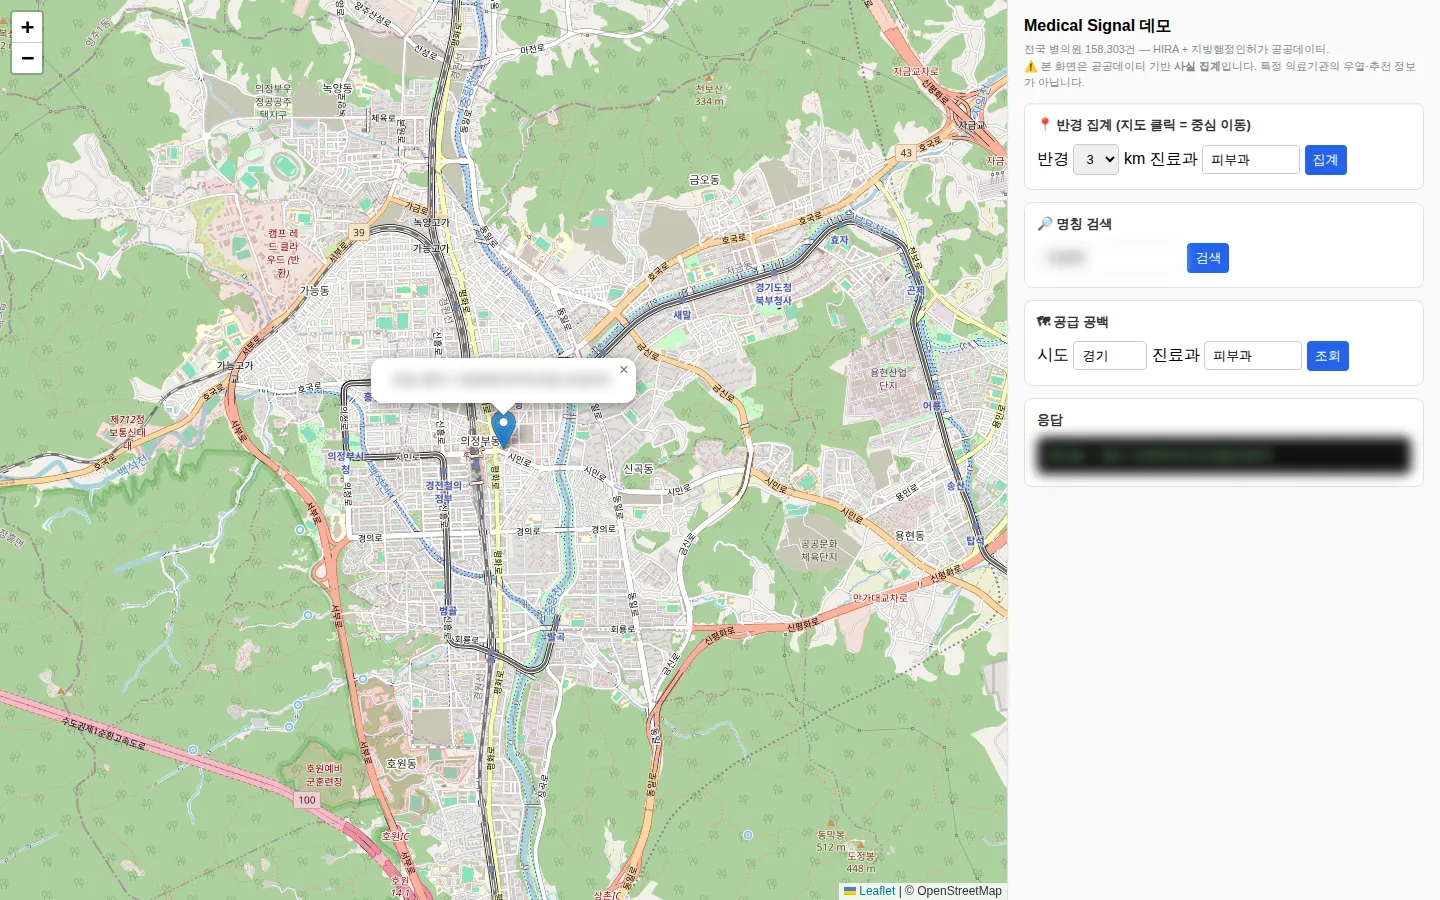This screenshot has height=900, width=1440.
Task: Click the 금오동 map label
Action: tap(704, 180)
